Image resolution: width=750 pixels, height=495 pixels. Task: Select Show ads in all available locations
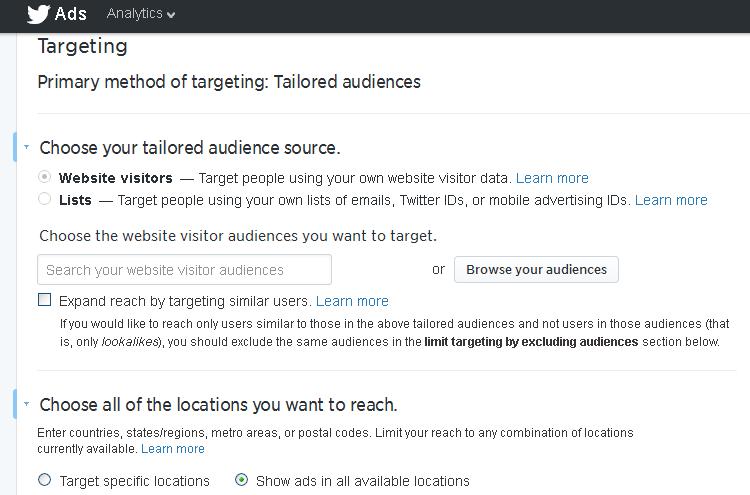(241, 480)
